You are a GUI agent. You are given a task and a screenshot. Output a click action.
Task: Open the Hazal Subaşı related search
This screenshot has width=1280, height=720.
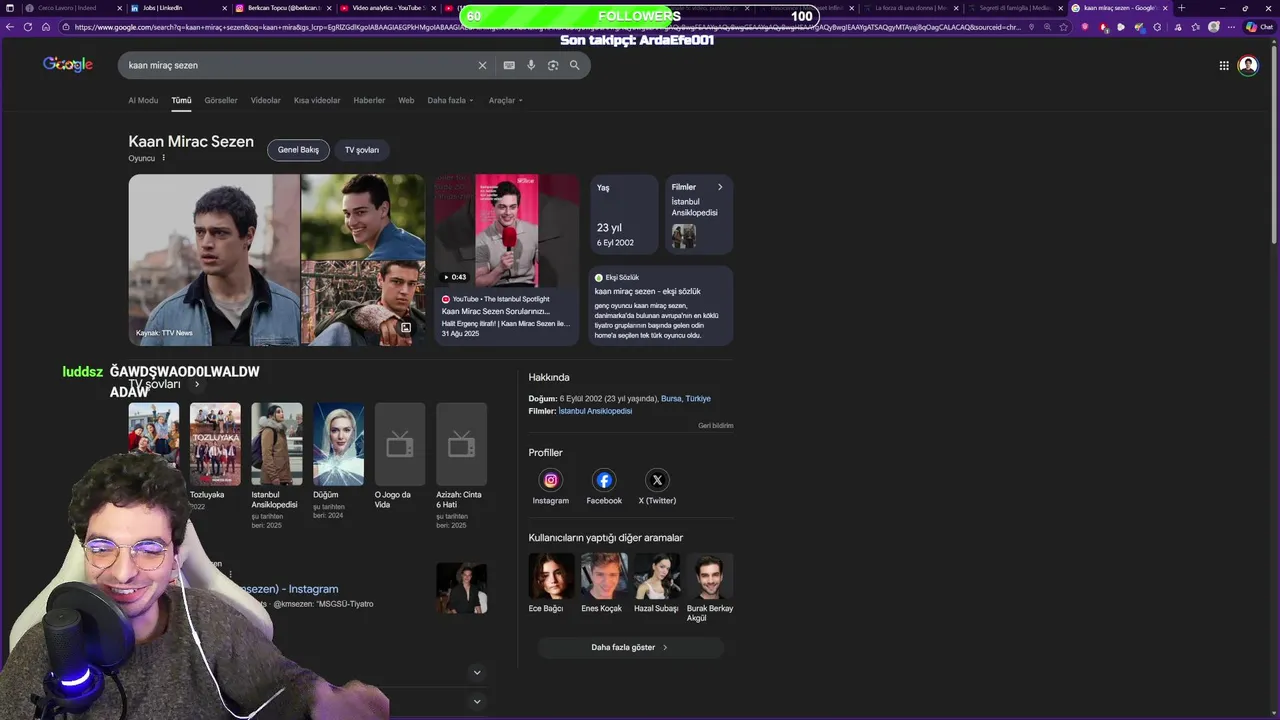tap(657, 583)
